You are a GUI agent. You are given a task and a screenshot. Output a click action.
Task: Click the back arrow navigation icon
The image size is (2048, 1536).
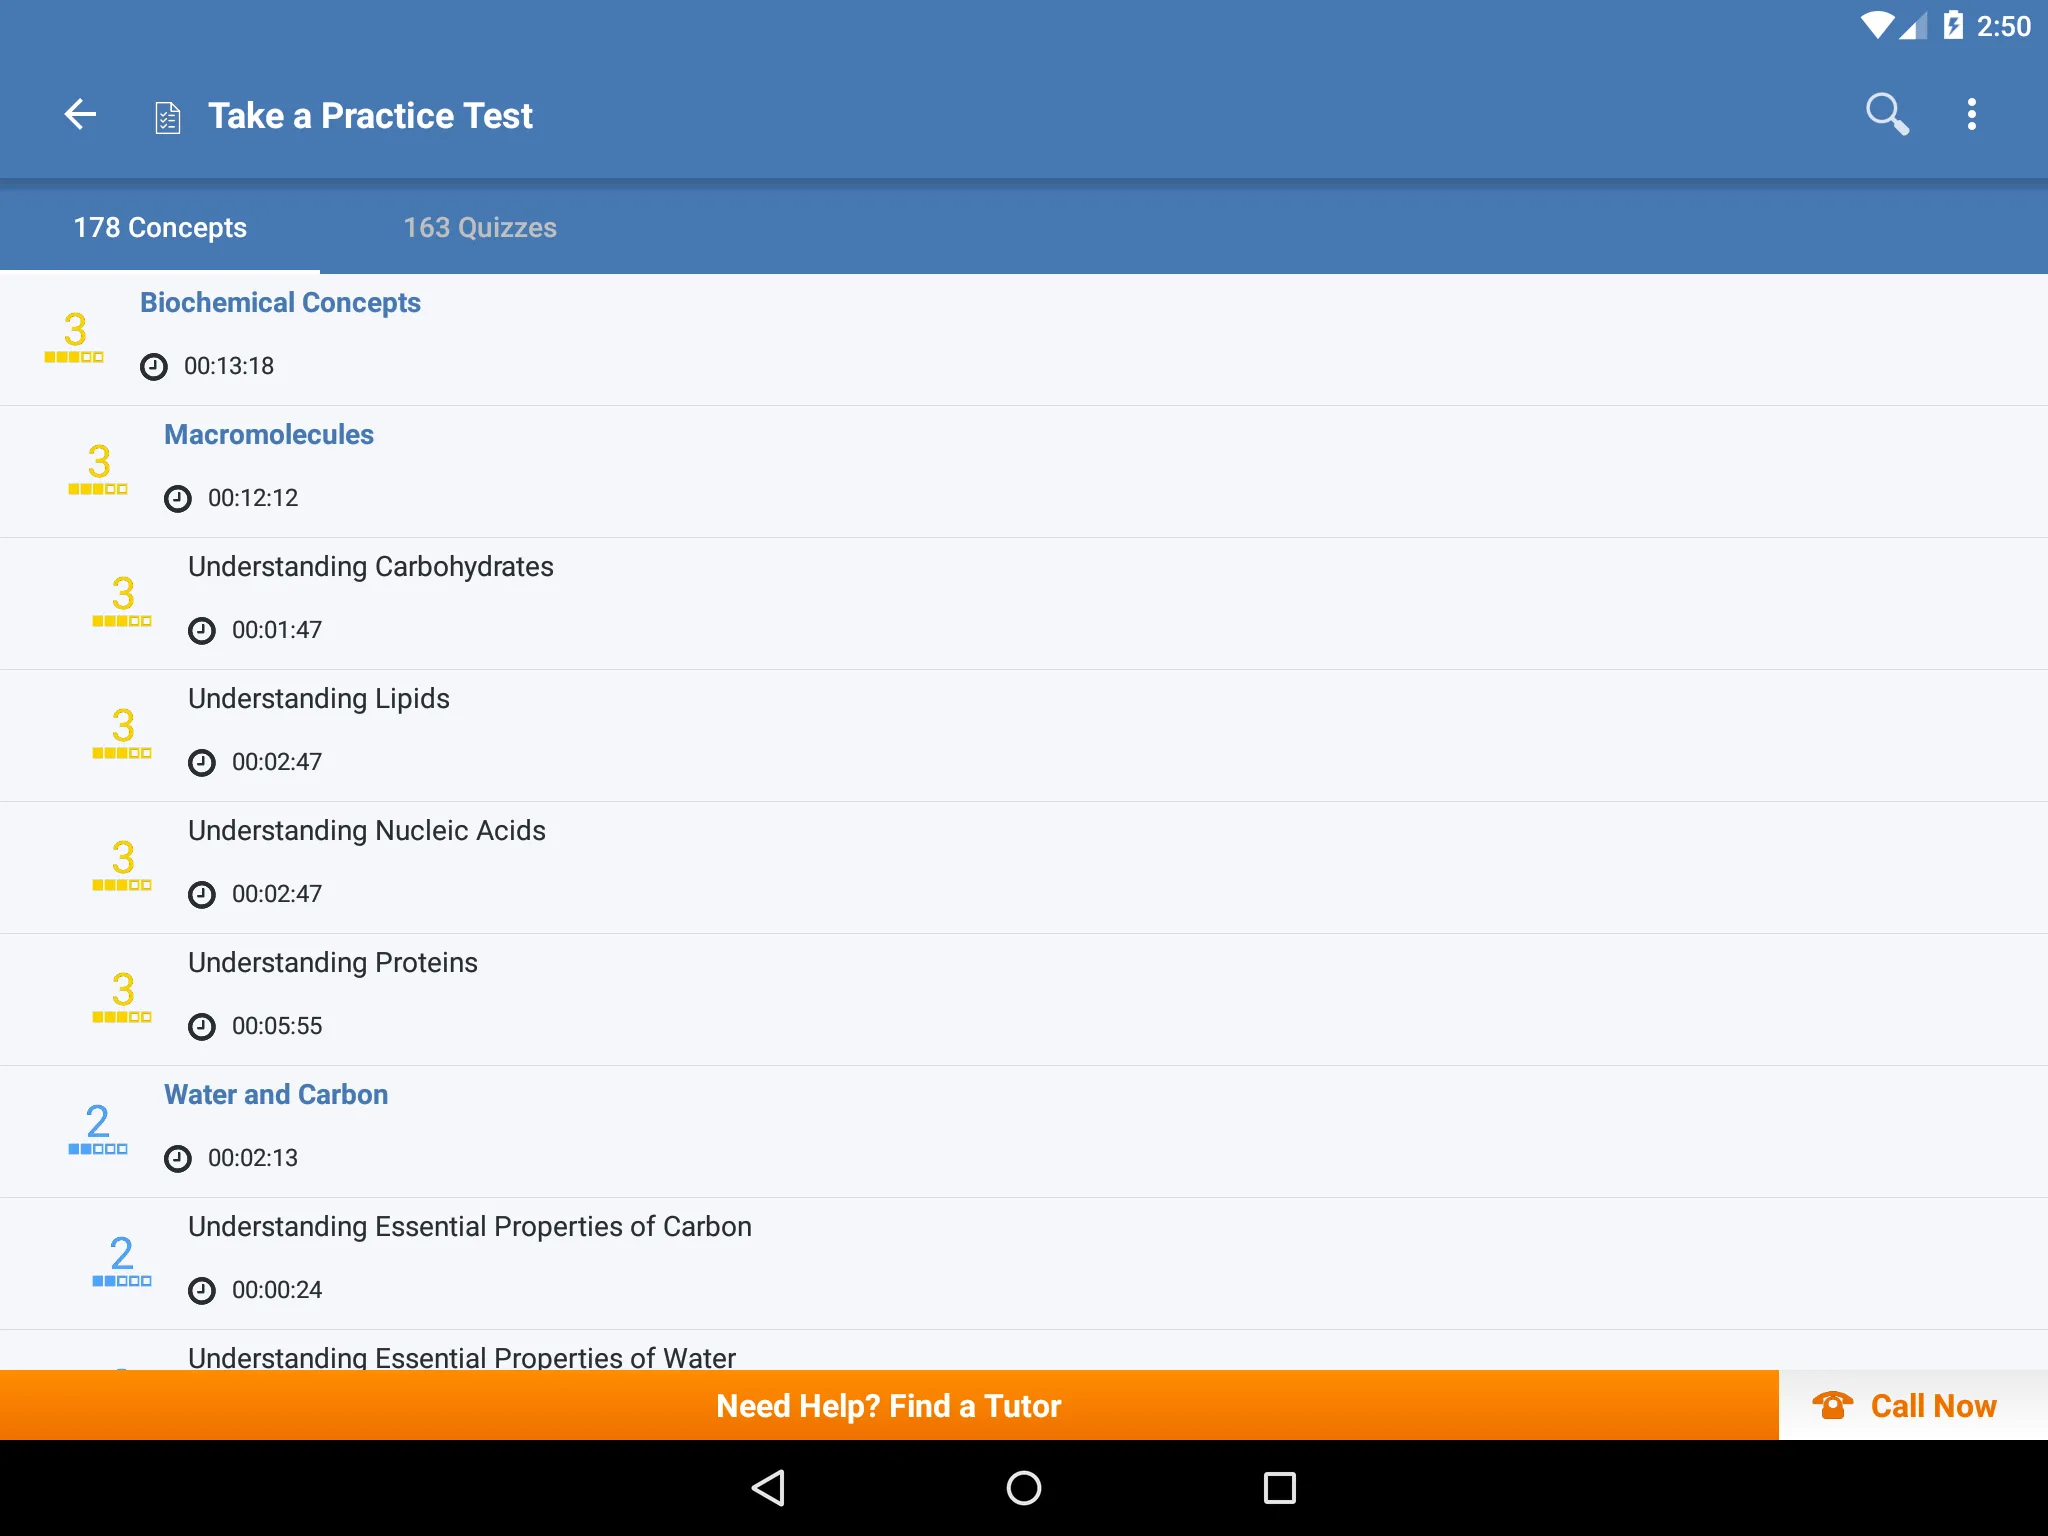tap(82, 113)
